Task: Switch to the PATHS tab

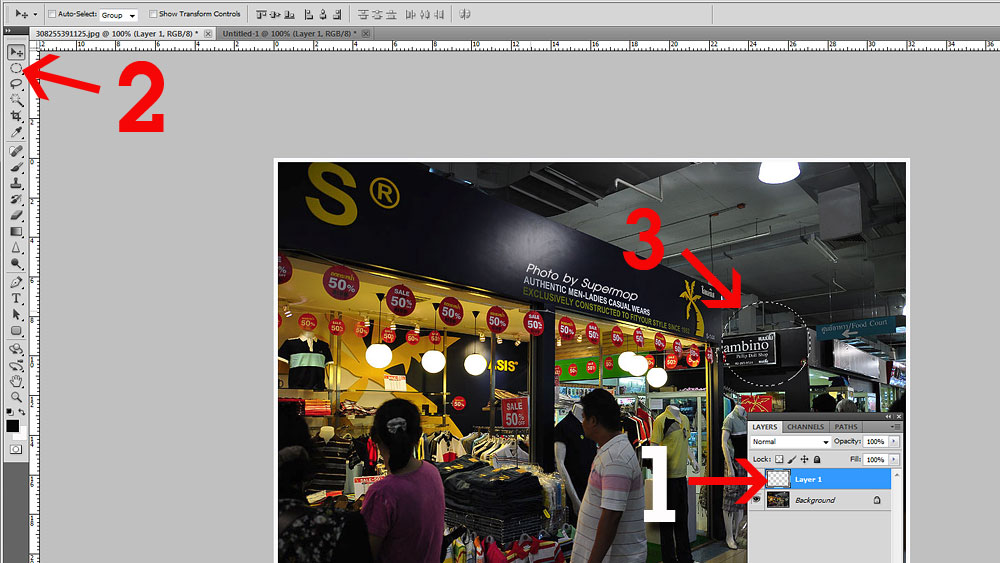Action: [846, 427]
